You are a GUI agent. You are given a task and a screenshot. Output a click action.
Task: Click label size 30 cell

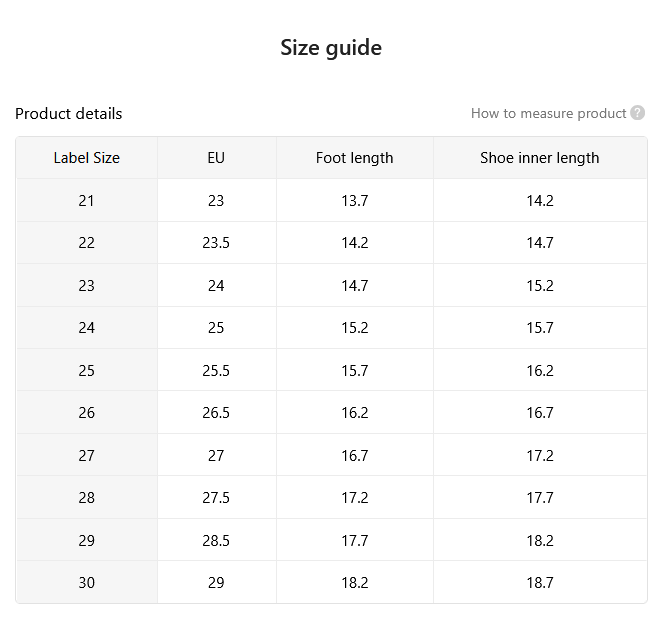click(87, 582)
